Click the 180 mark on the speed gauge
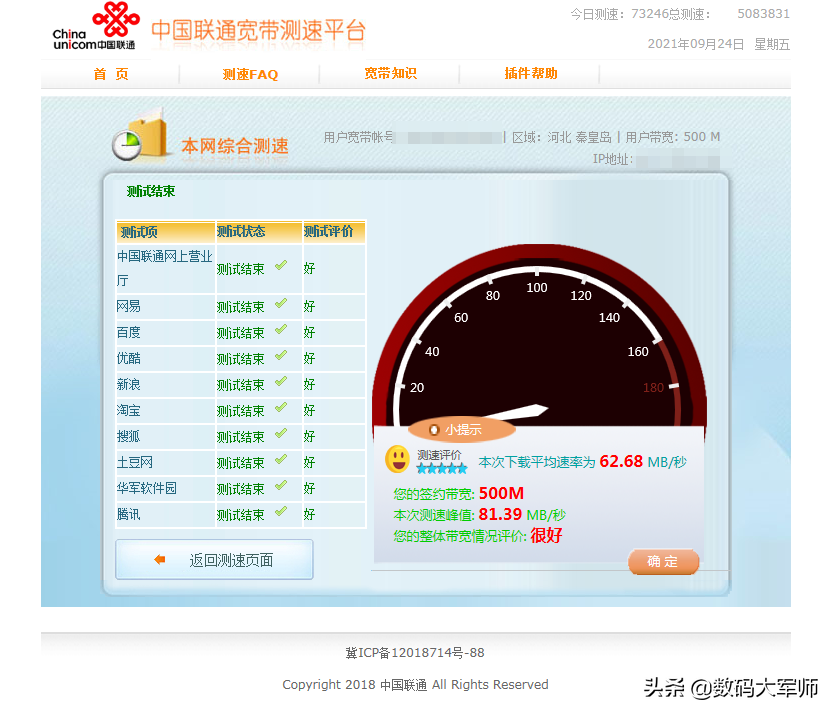Screen dimensions: 837x717 pyautogui.click(x=653, y=388)
